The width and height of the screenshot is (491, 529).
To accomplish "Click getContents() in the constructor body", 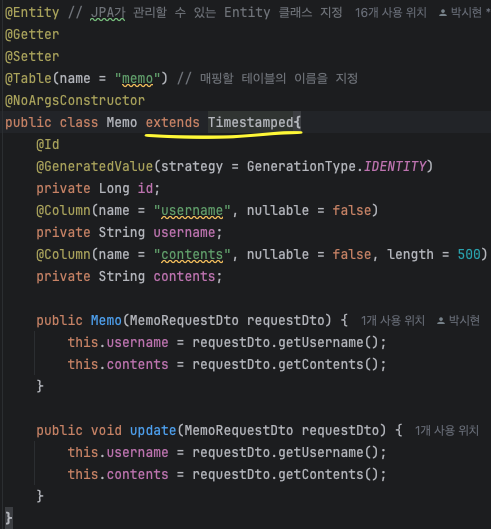I will pyautogui.click(x=328, y=364).
